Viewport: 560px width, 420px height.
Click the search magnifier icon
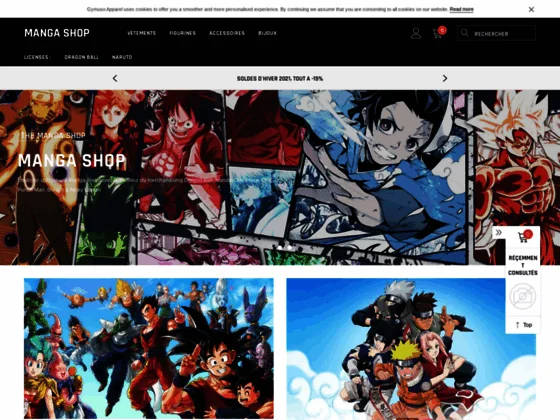click(464, 33)
